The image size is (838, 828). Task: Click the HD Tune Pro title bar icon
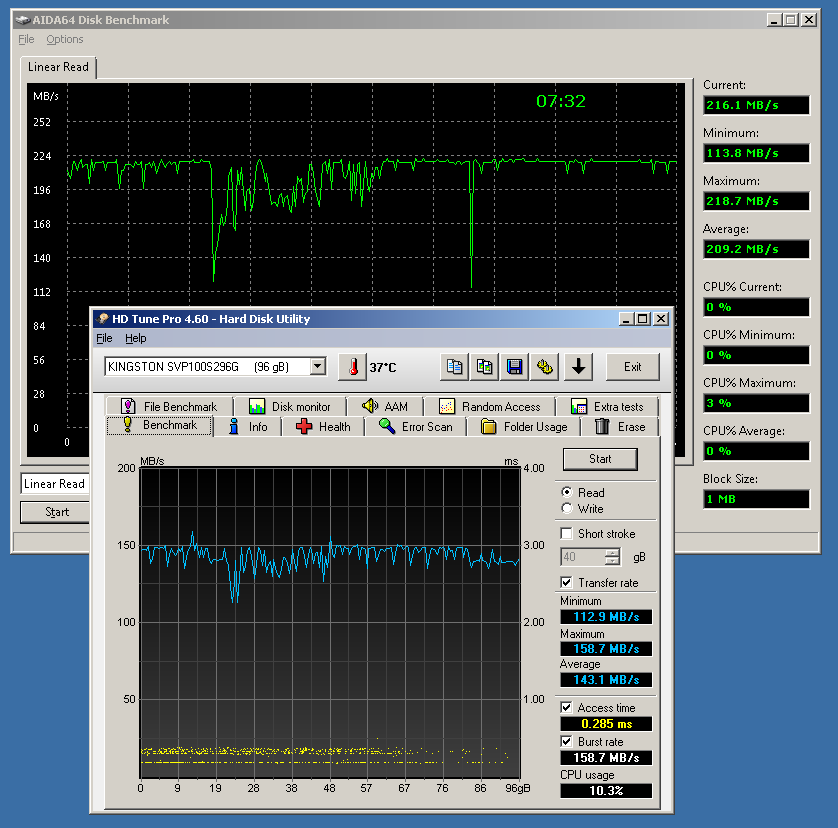coord(103,319)
